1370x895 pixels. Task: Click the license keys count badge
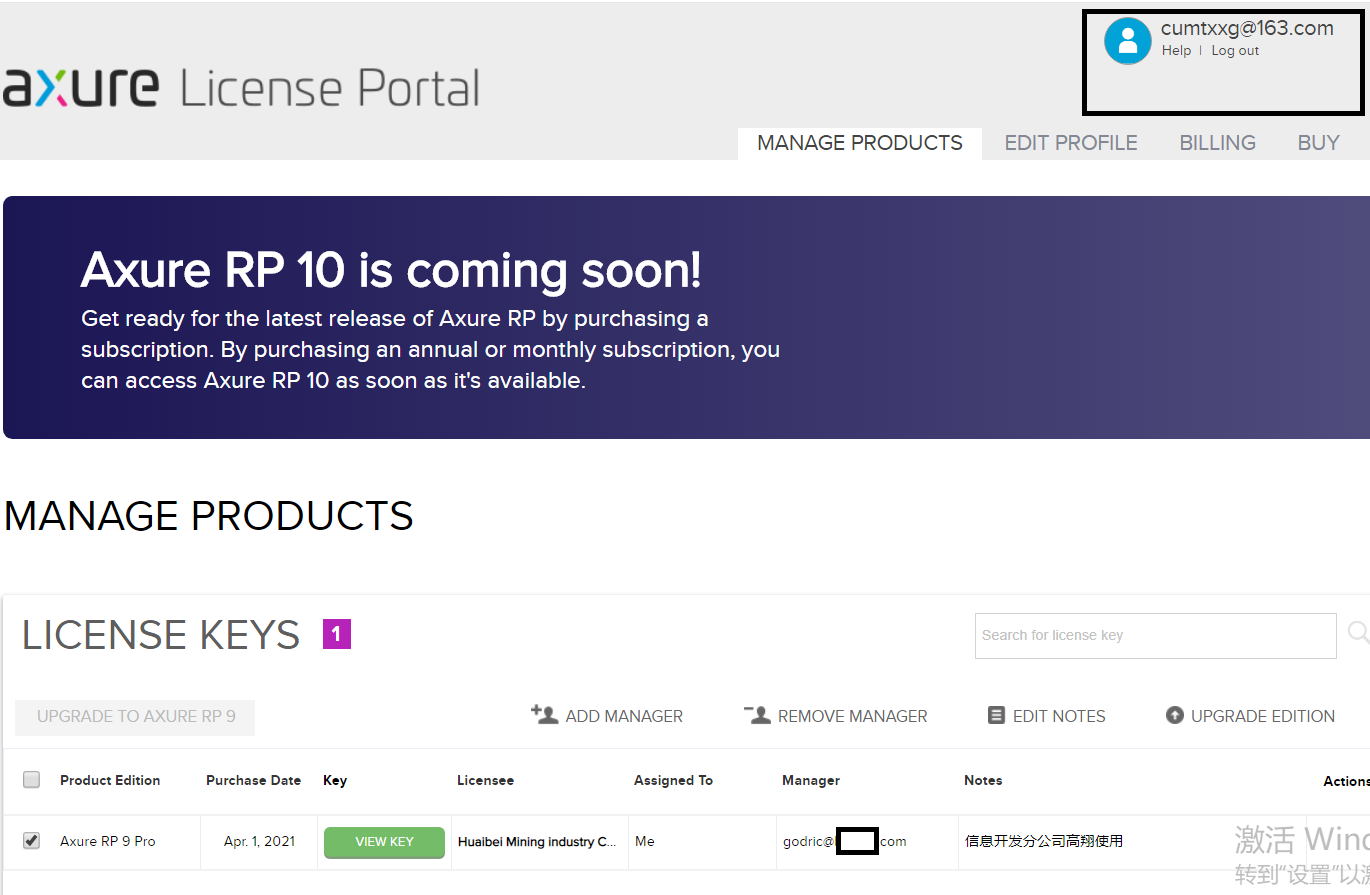(337, 634)
